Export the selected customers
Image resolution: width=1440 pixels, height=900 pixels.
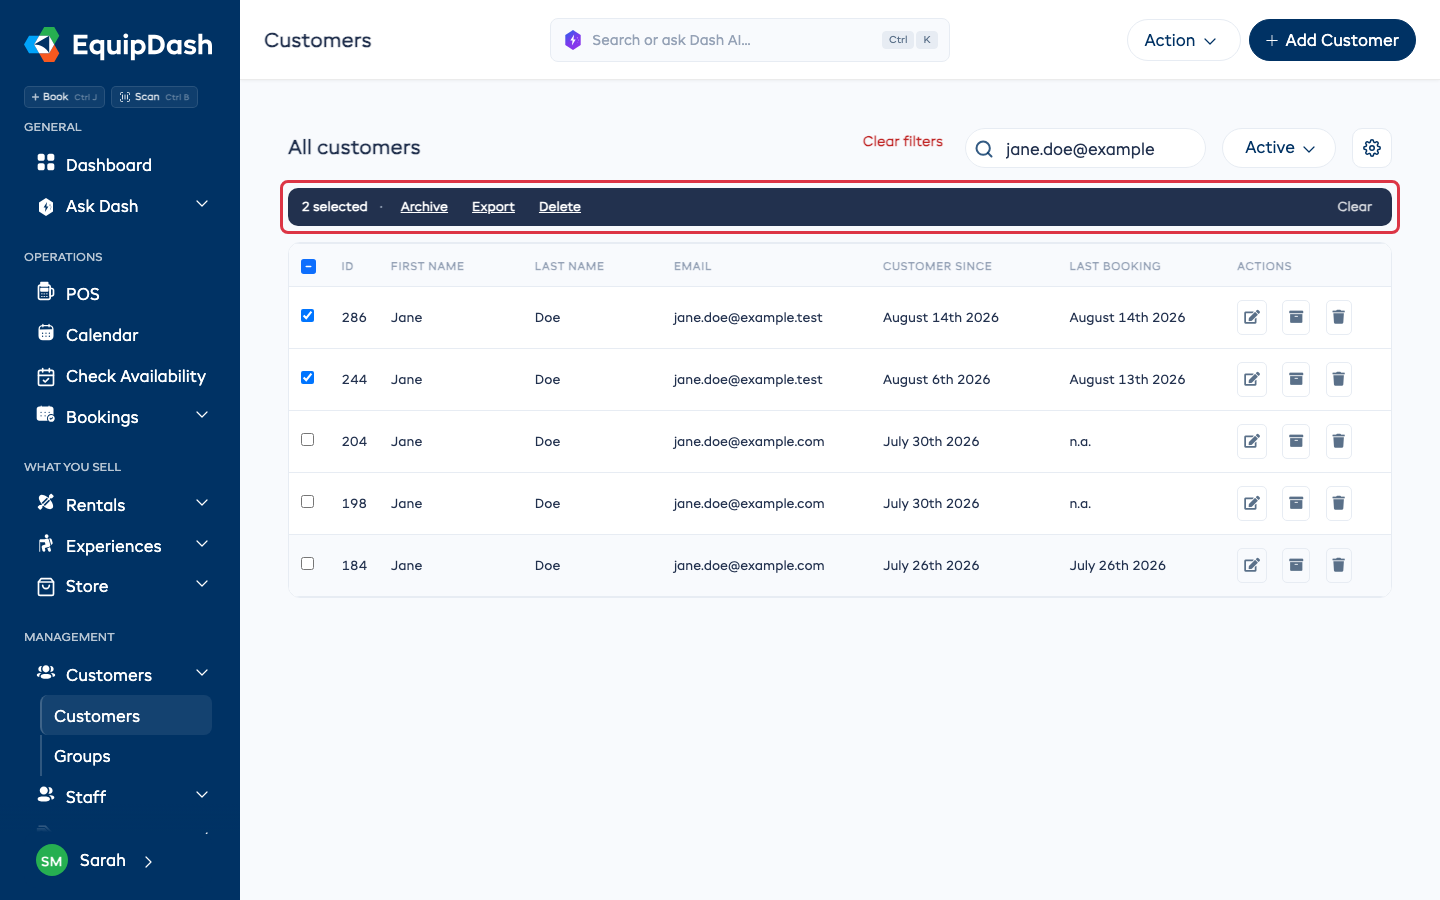(493, 207)
